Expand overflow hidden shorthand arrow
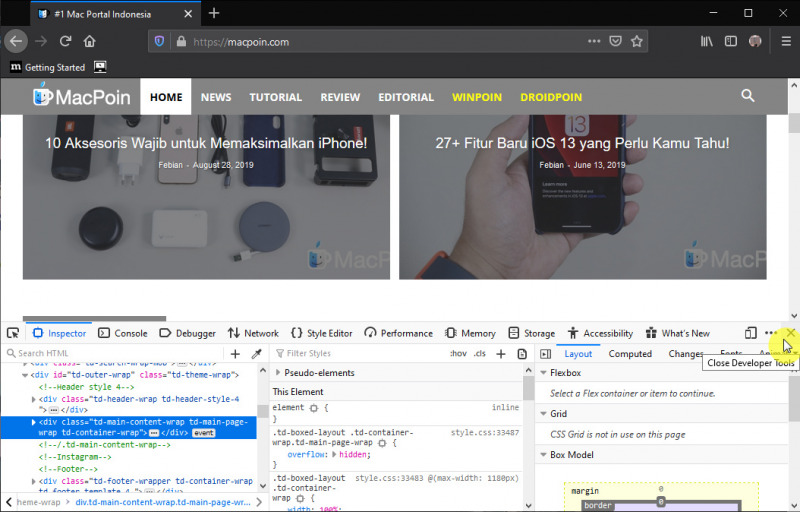 (x=334, y=454)
